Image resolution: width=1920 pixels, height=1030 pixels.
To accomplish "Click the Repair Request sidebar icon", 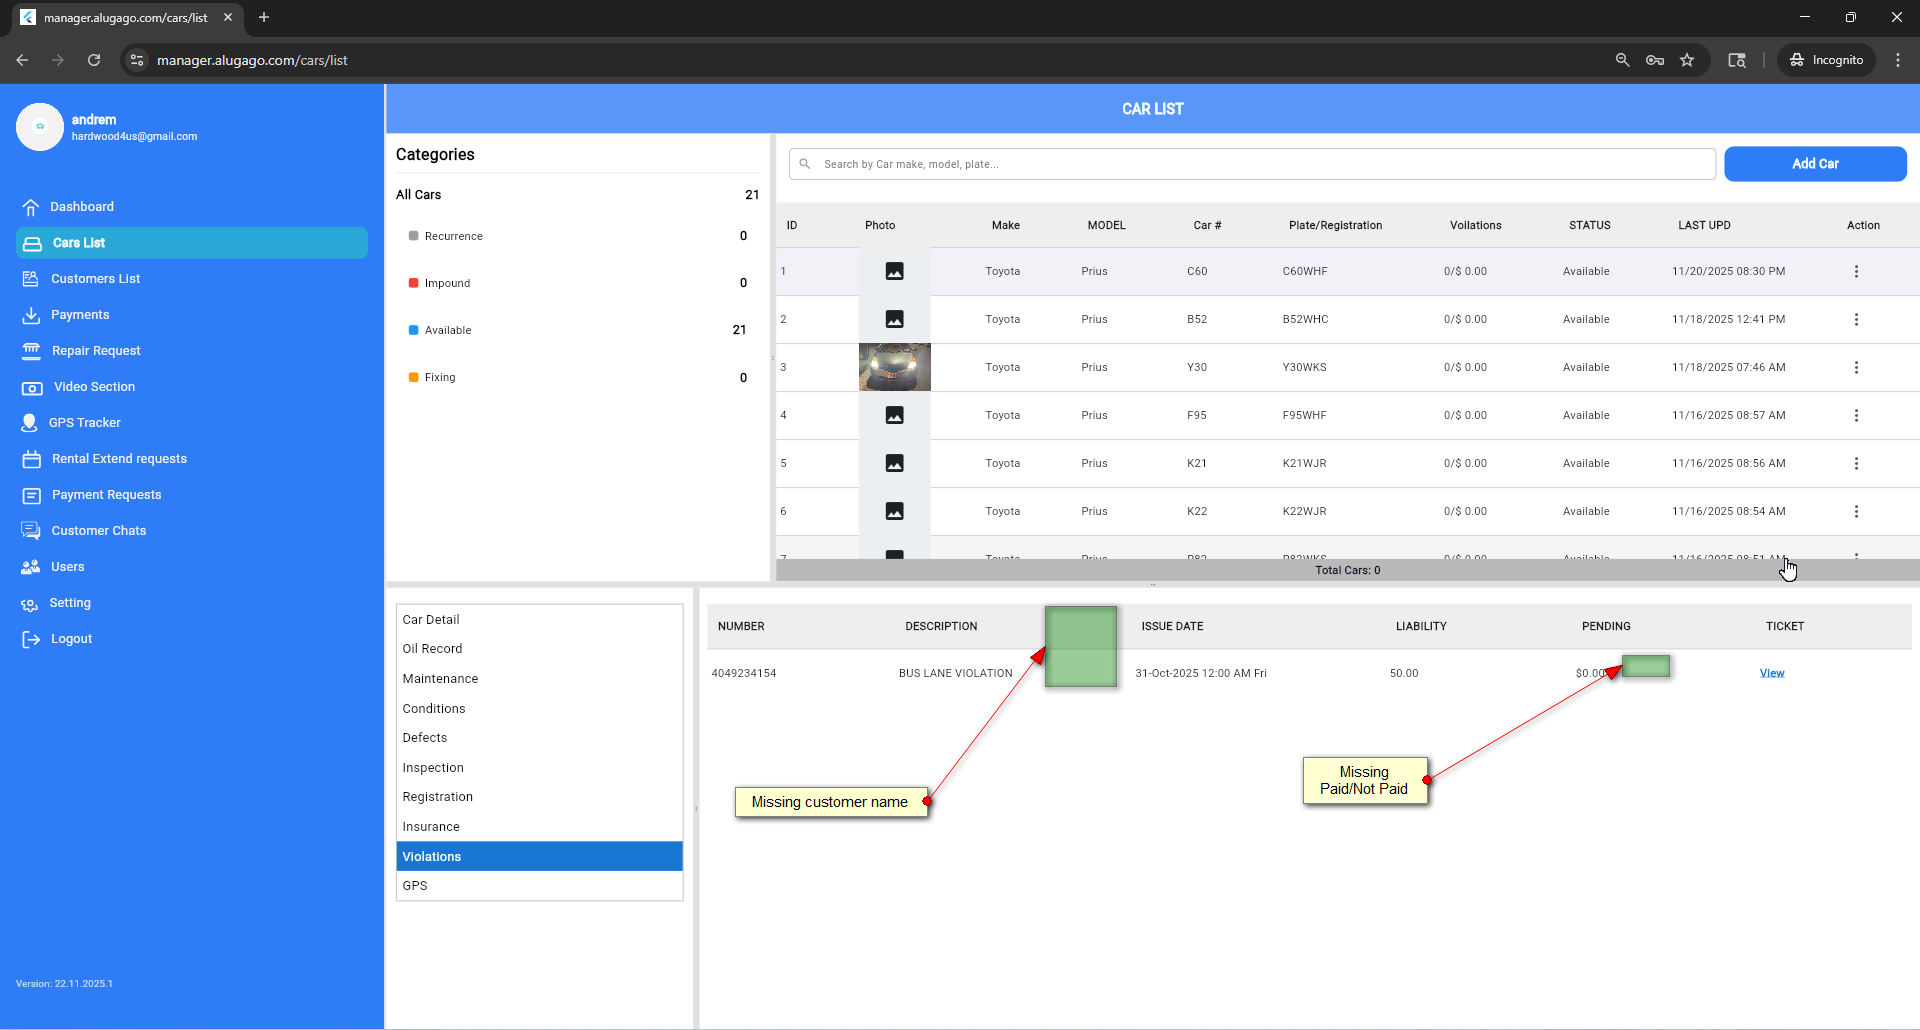I will 31,351.
